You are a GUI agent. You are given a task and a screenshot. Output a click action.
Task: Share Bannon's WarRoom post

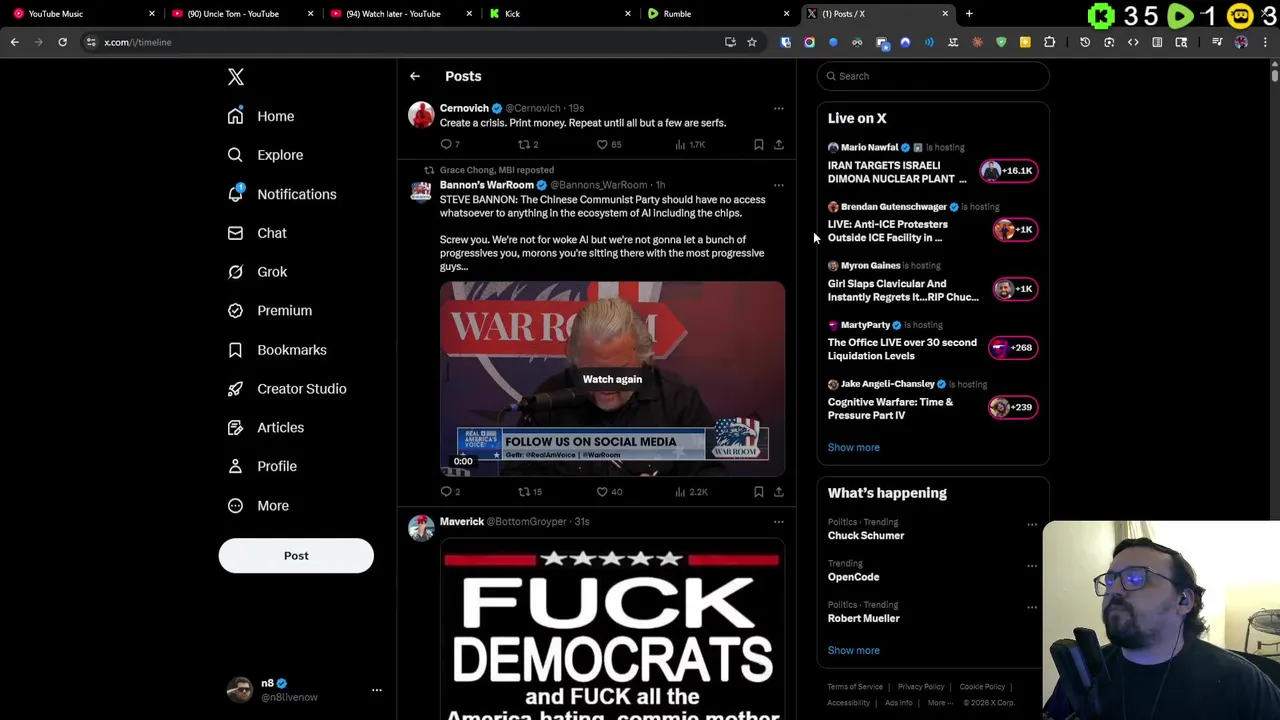779,492
